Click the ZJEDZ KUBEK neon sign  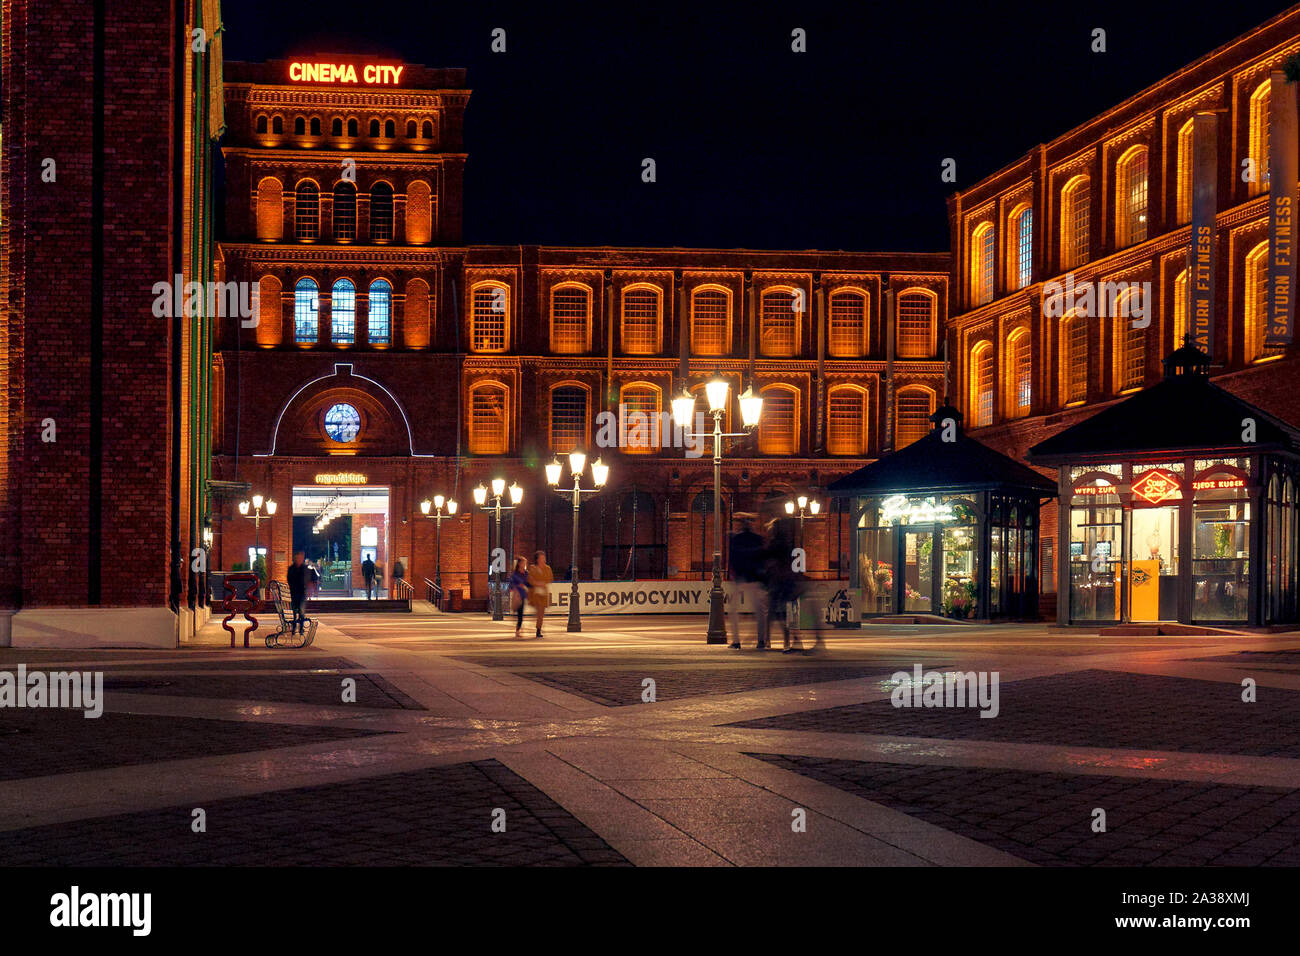[1217, 484]
